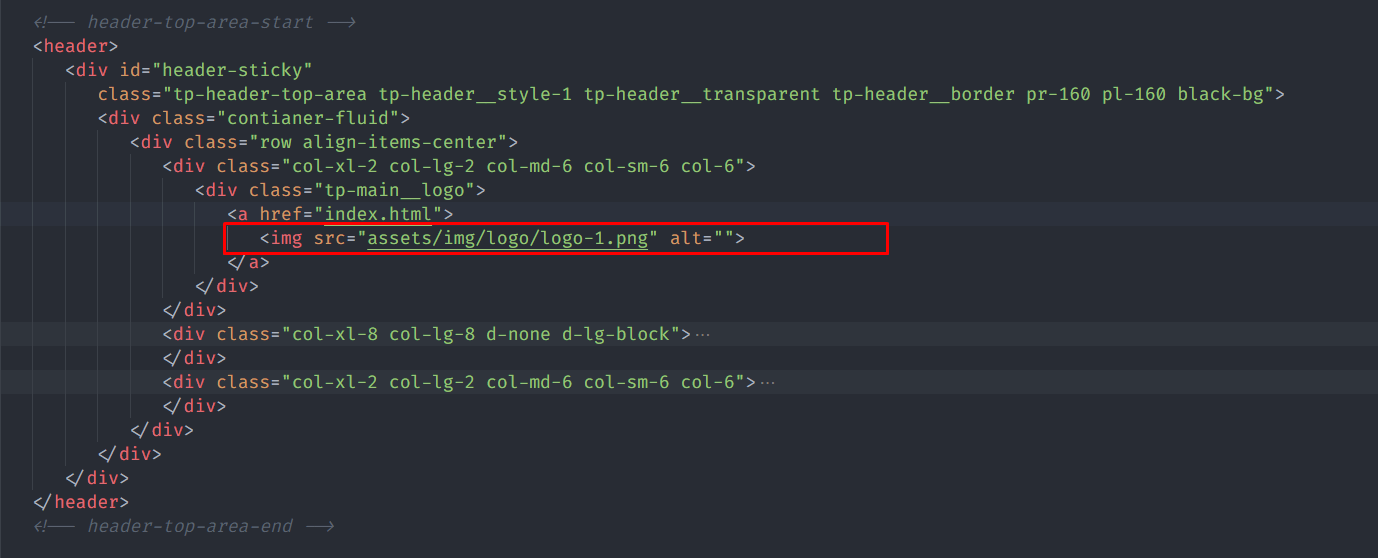Click the closing anchor tag
Screen dimensions: 1378x558
click(x=248, y=262)
